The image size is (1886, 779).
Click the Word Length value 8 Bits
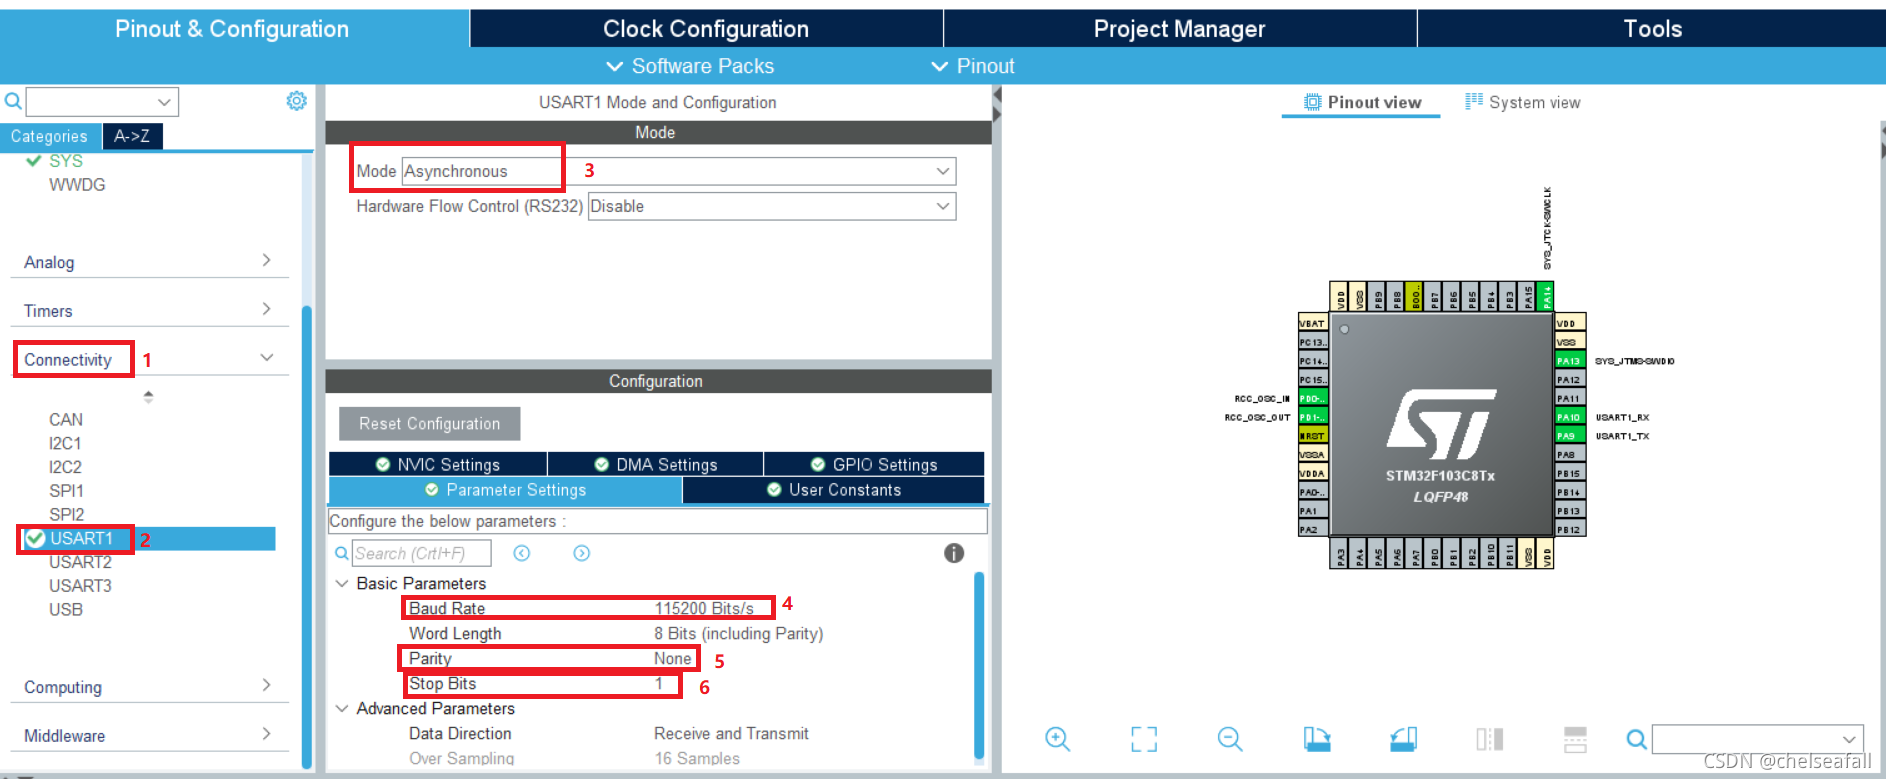pos(739,633)
